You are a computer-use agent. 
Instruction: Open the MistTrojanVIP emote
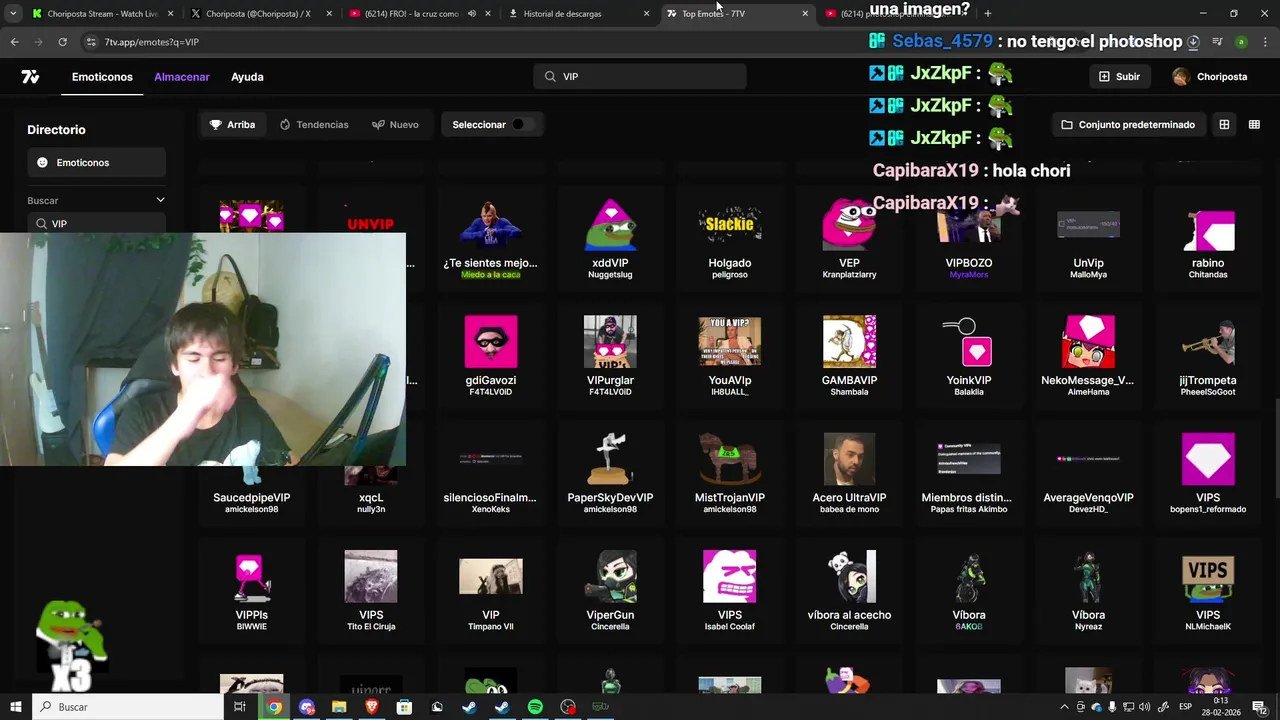[730, 474]
